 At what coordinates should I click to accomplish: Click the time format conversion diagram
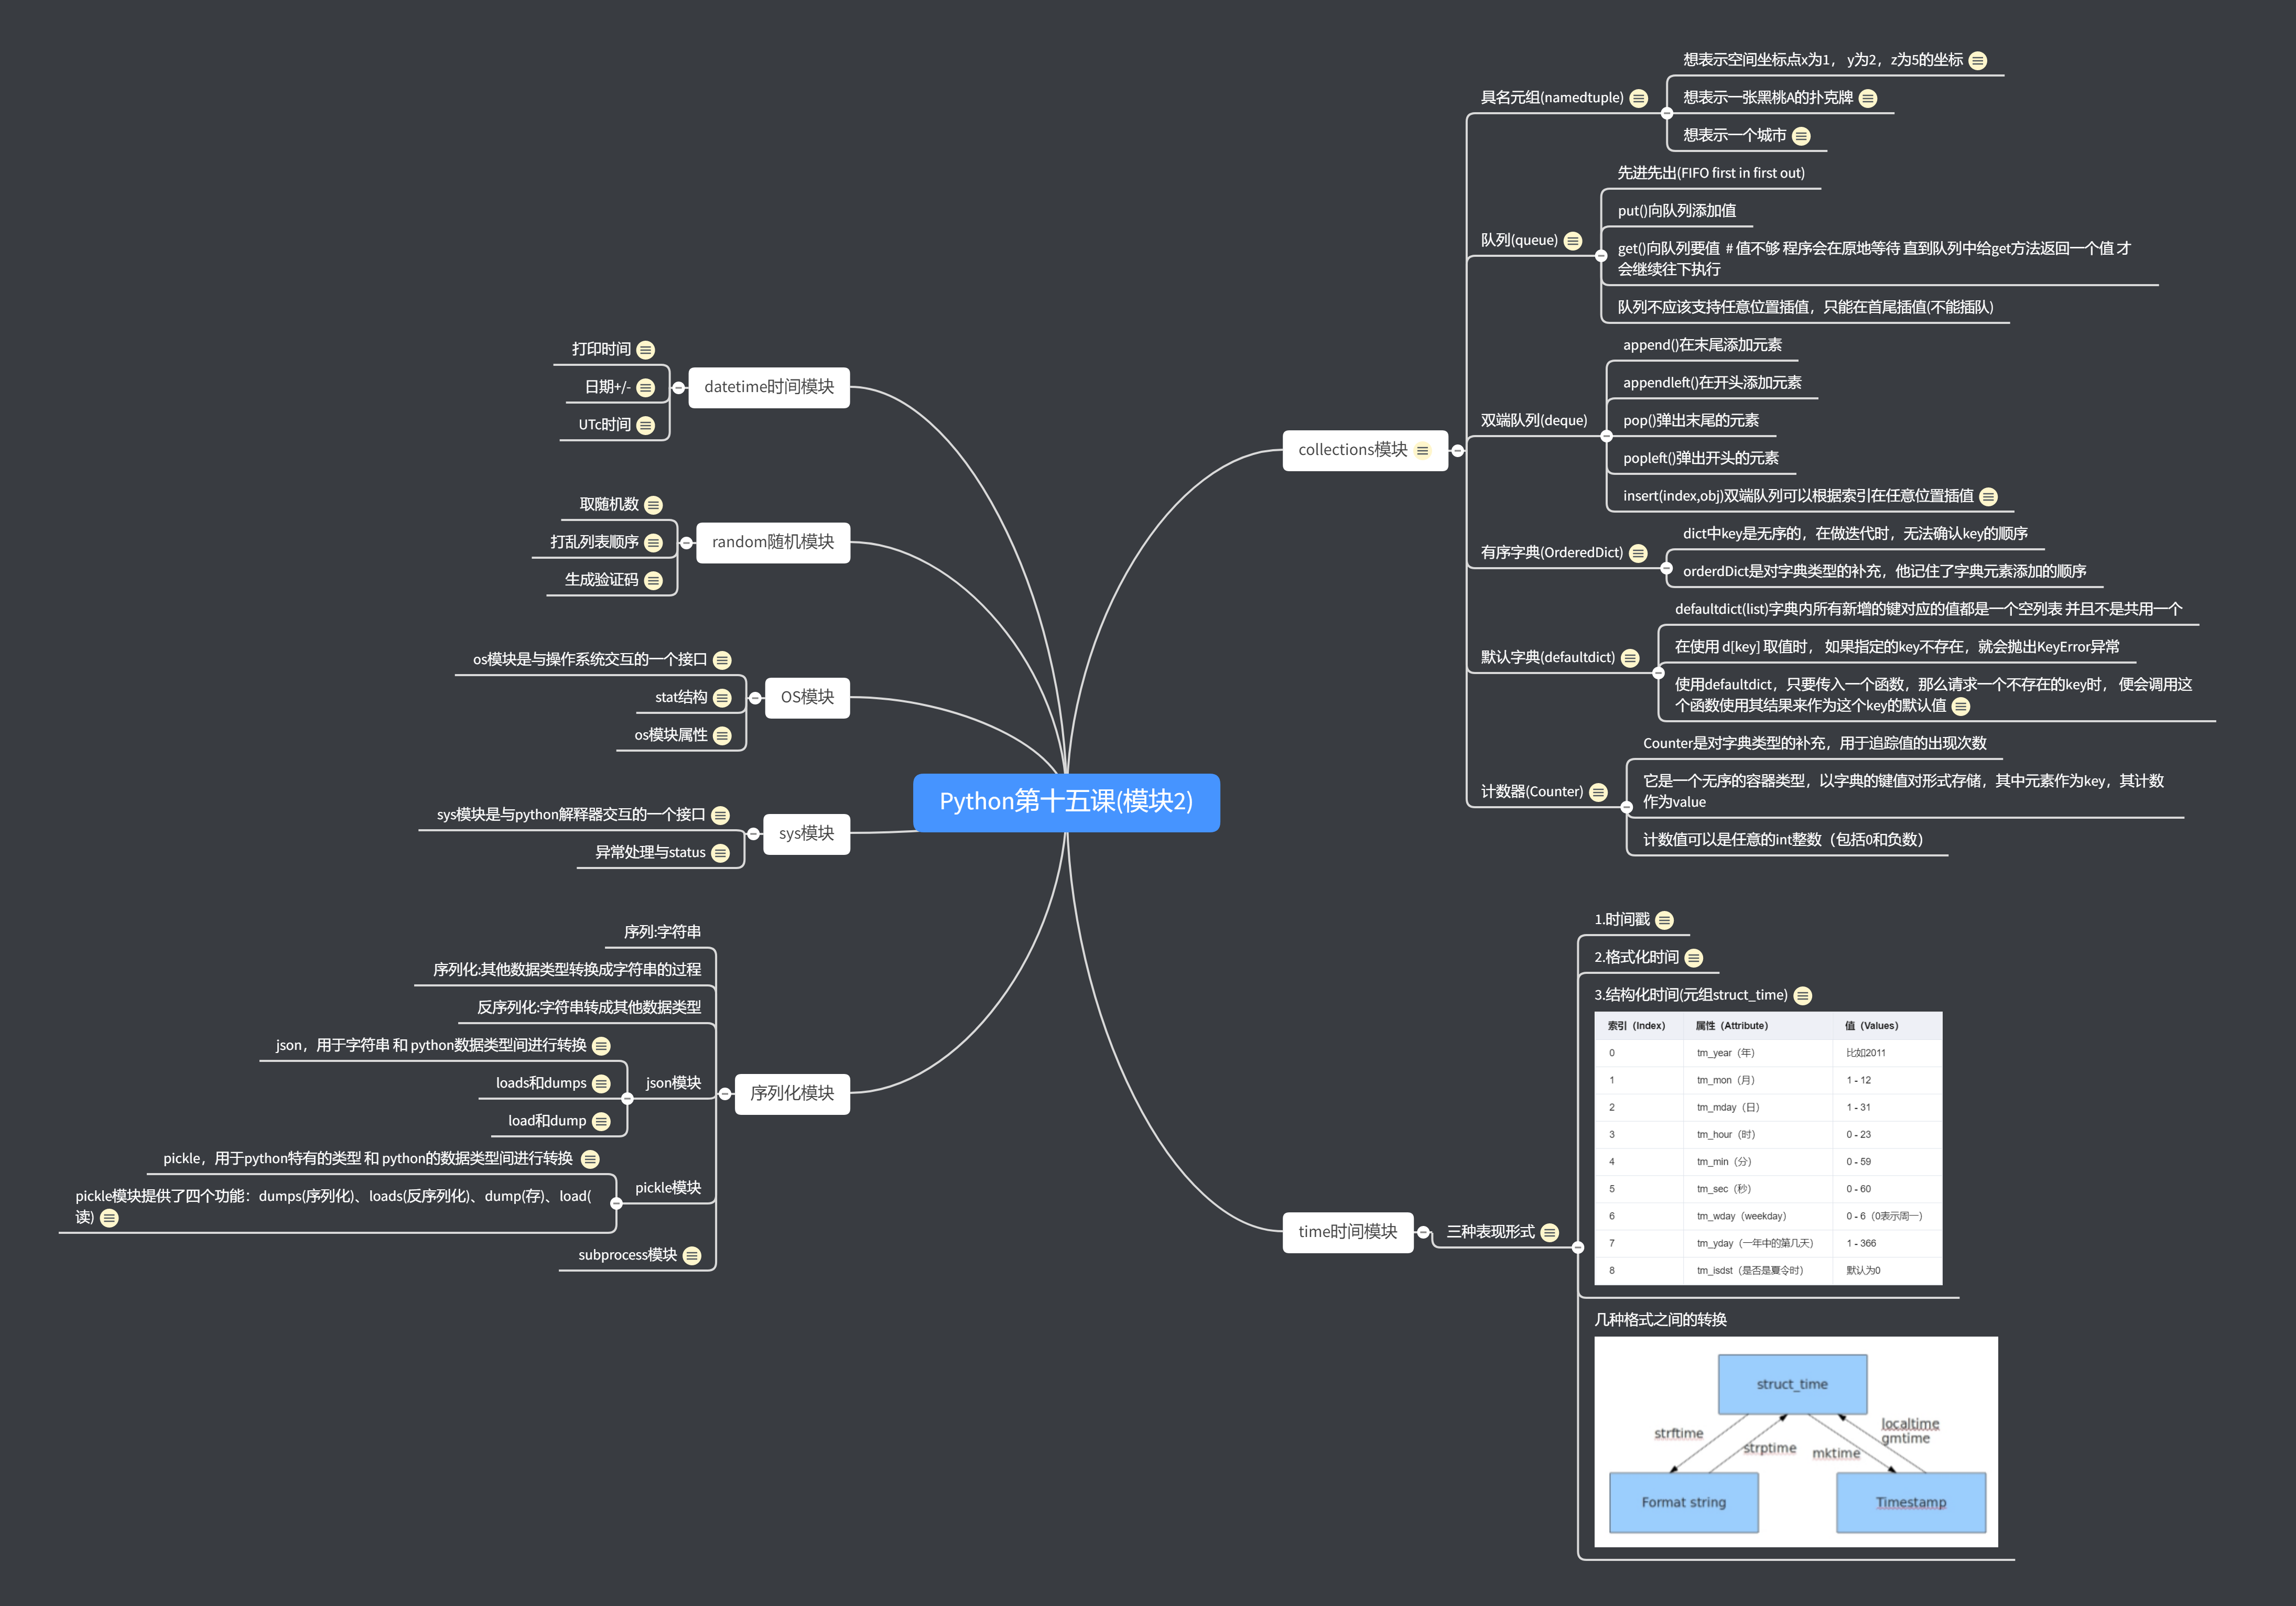(1796, 1442)
